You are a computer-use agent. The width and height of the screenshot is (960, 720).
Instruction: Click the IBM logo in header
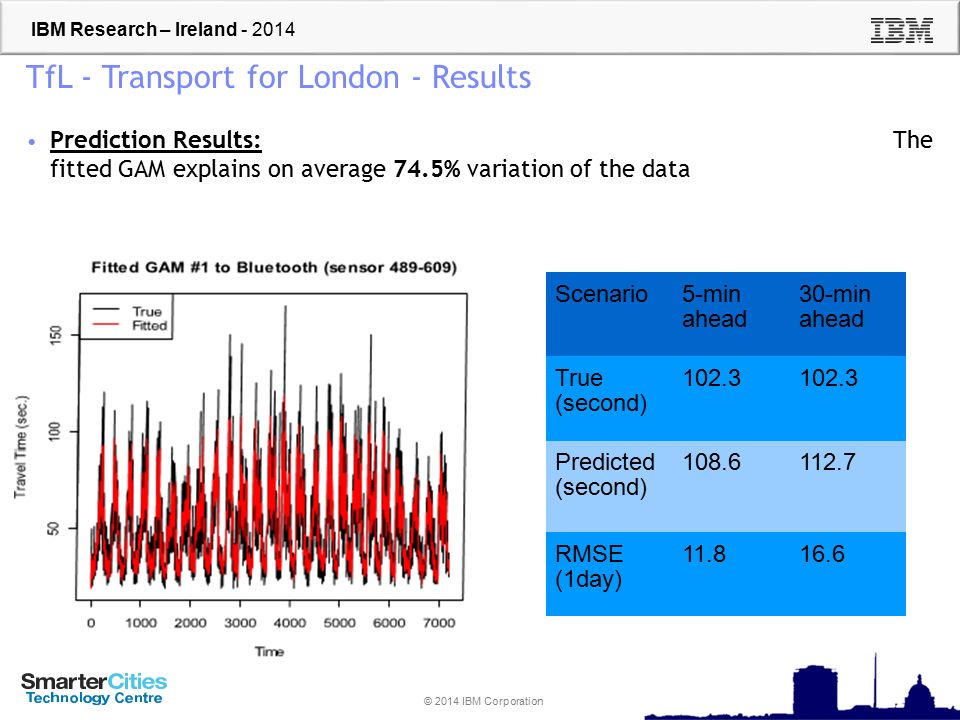click(902, 30)
